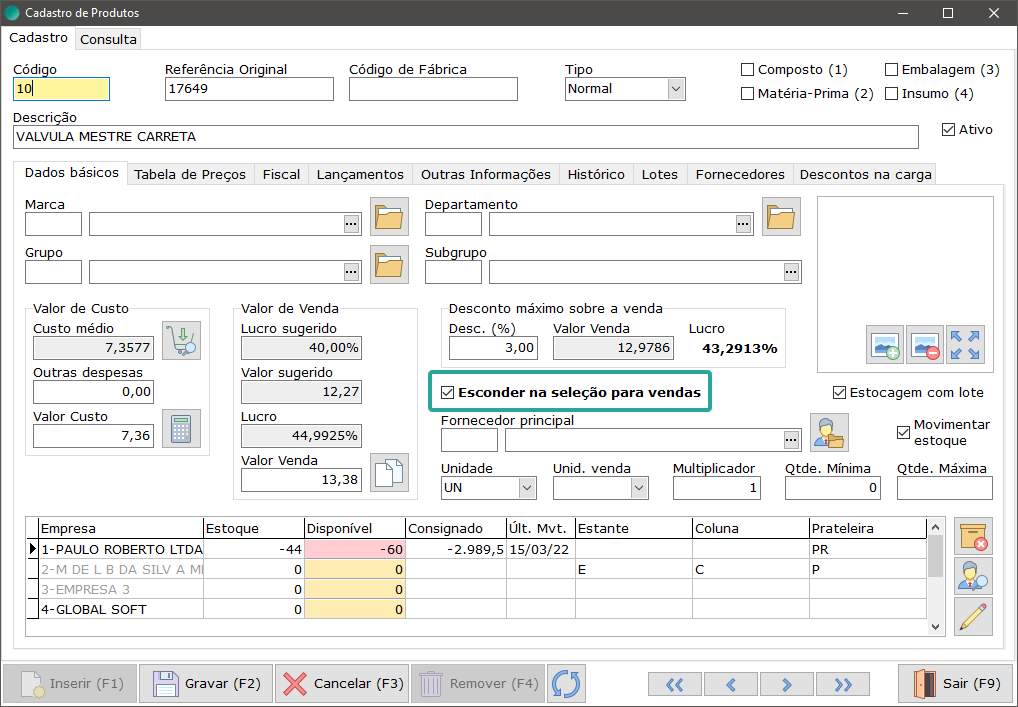
Task: Click the add image icon
Action: [885, 345]
